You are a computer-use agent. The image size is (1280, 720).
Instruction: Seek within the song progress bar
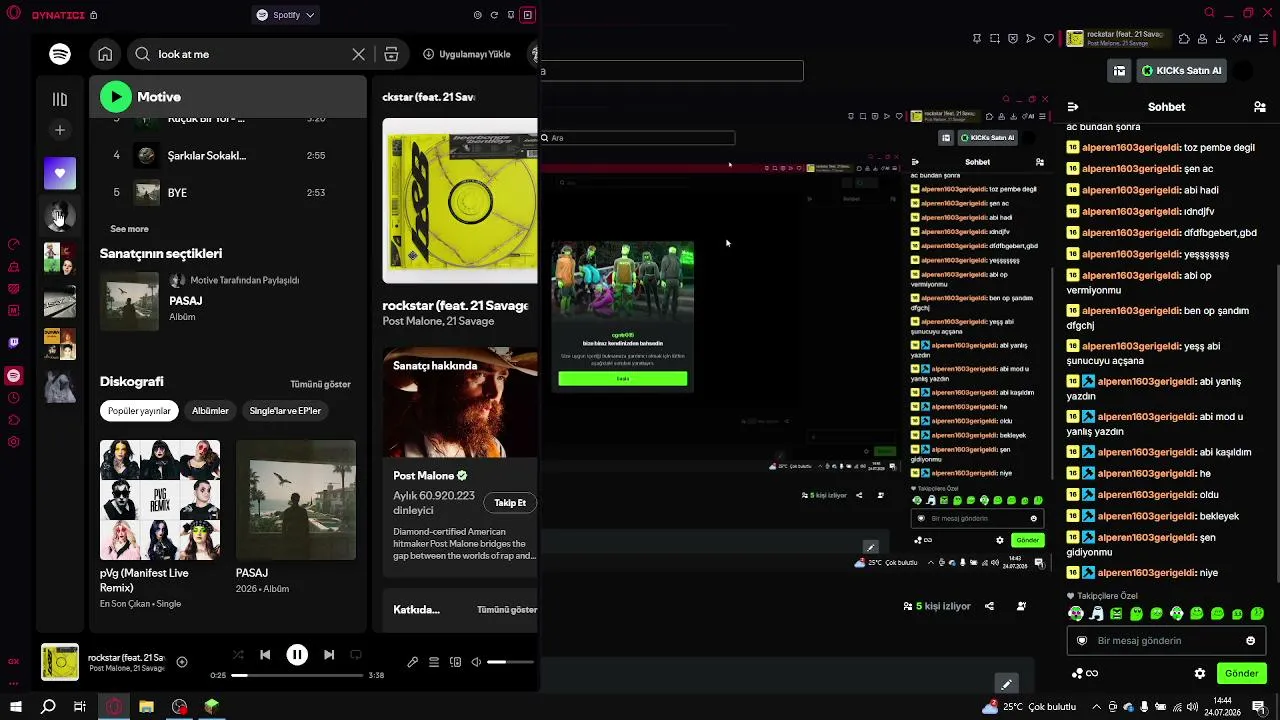coord(297,675)
